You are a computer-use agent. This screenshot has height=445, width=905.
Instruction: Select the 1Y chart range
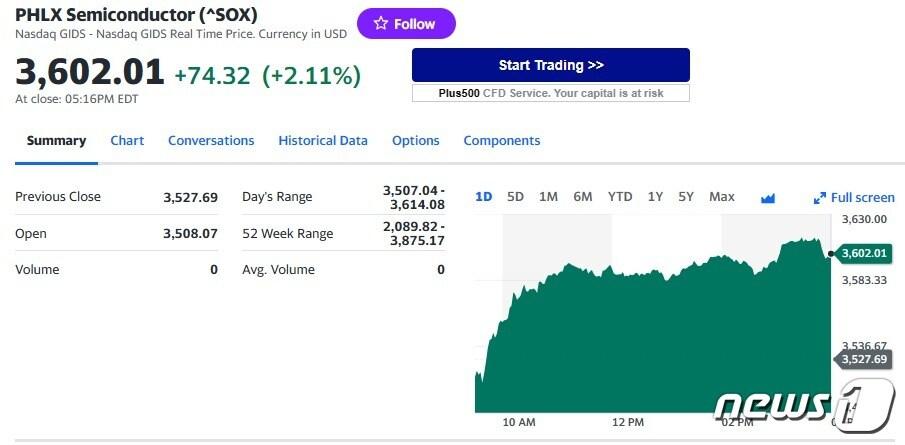(655, 197)
